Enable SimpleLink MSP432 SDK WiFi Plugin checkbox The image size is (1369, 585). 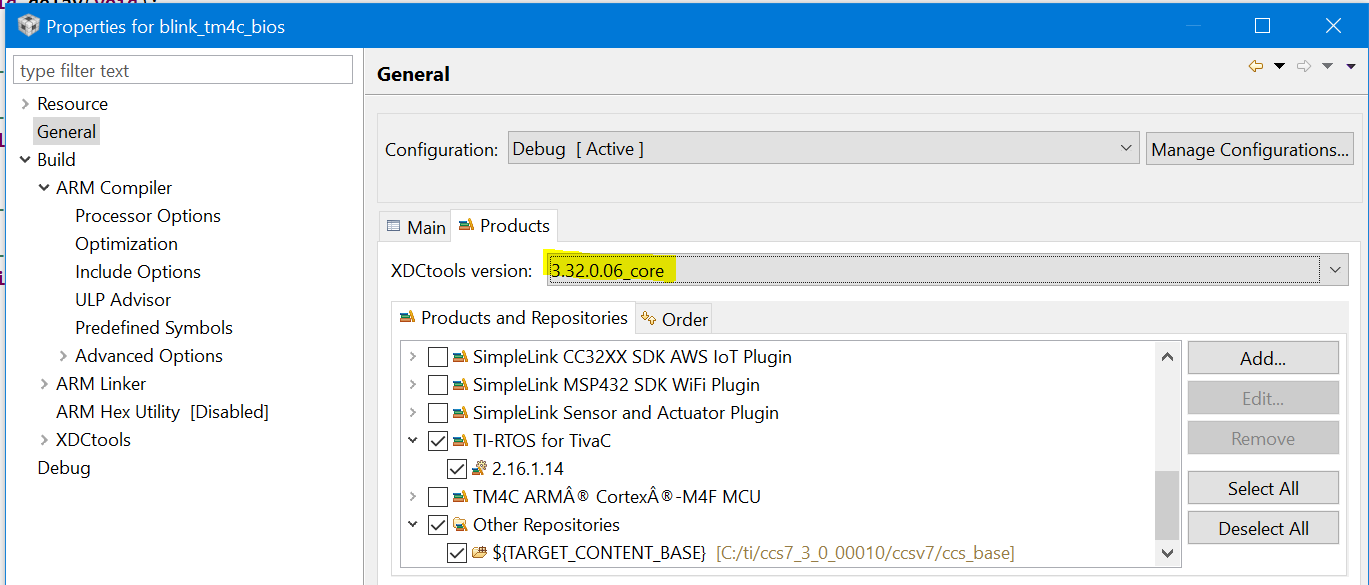[x=438, y=385]
